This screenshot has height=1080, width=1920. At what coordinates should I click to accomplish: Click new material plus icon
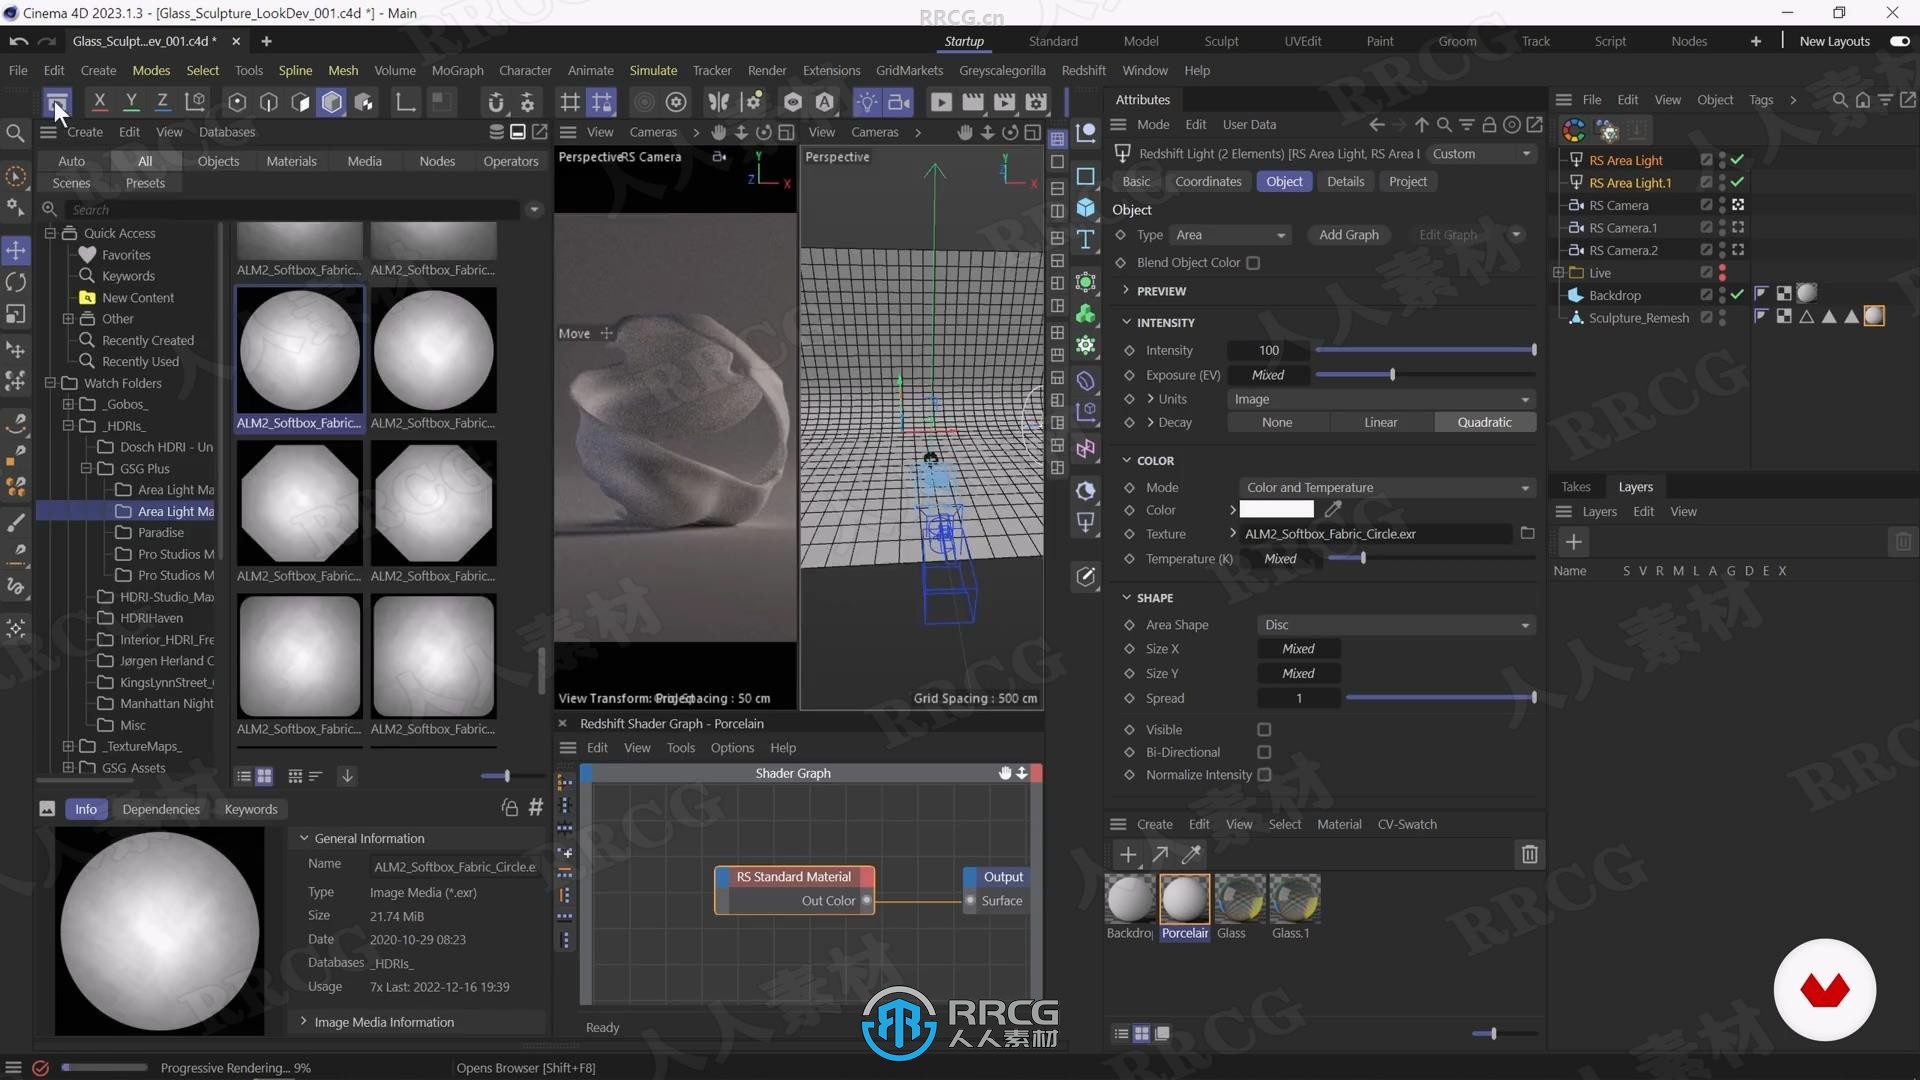(x=1128, y=854)
